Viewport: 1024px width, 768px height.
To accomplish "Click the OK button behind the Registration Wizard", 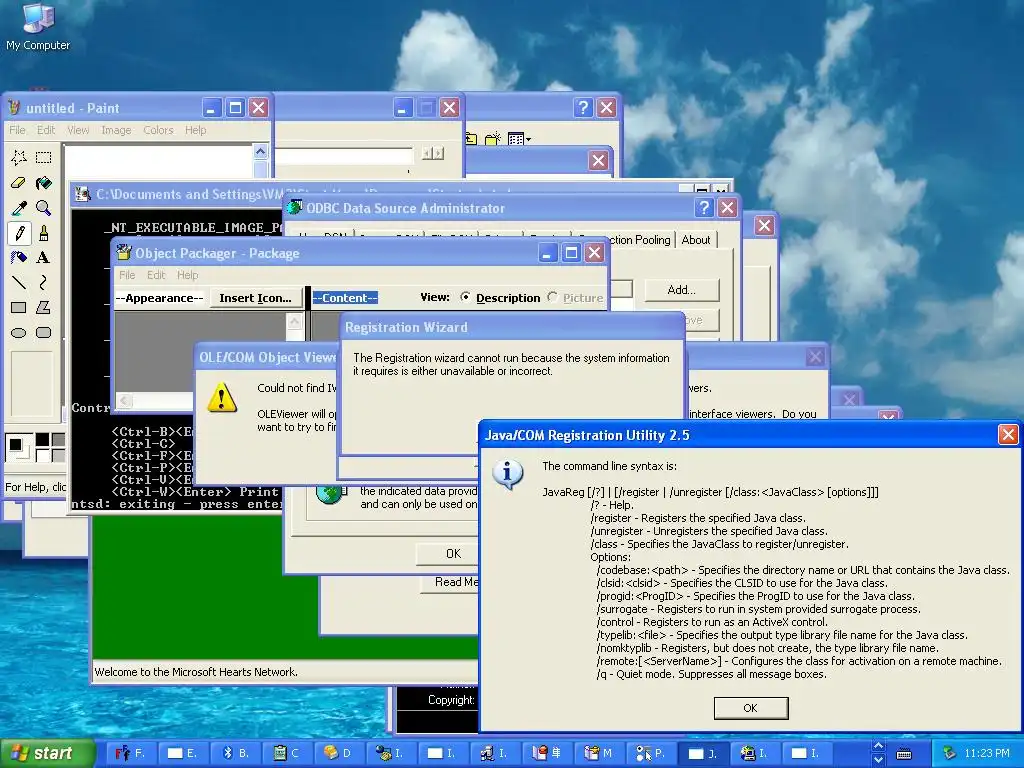I will click(448, 554).
